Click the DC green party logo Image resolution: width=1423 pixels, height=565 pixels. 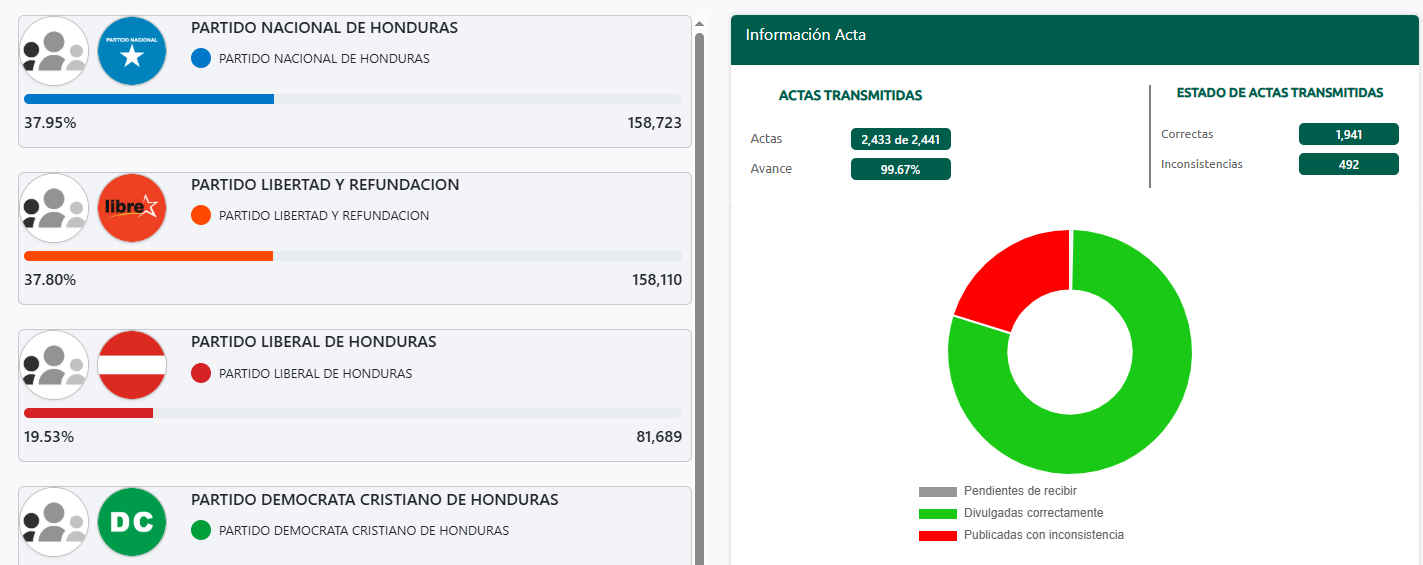132,522
